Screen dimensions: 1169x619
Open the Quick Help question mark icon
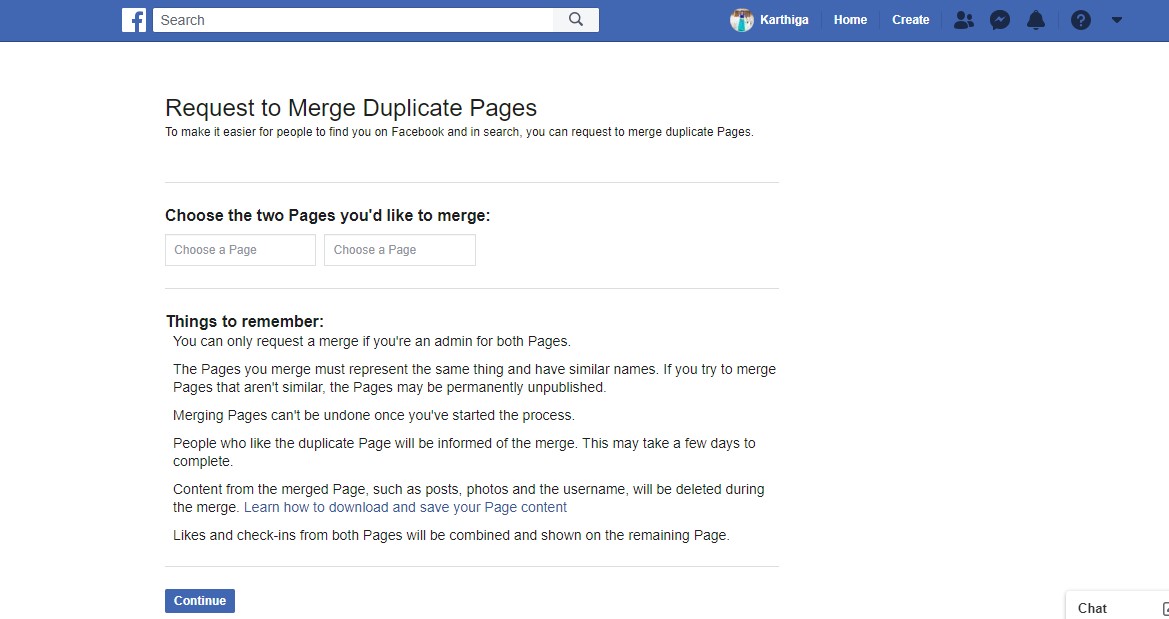pos(1080,20)
